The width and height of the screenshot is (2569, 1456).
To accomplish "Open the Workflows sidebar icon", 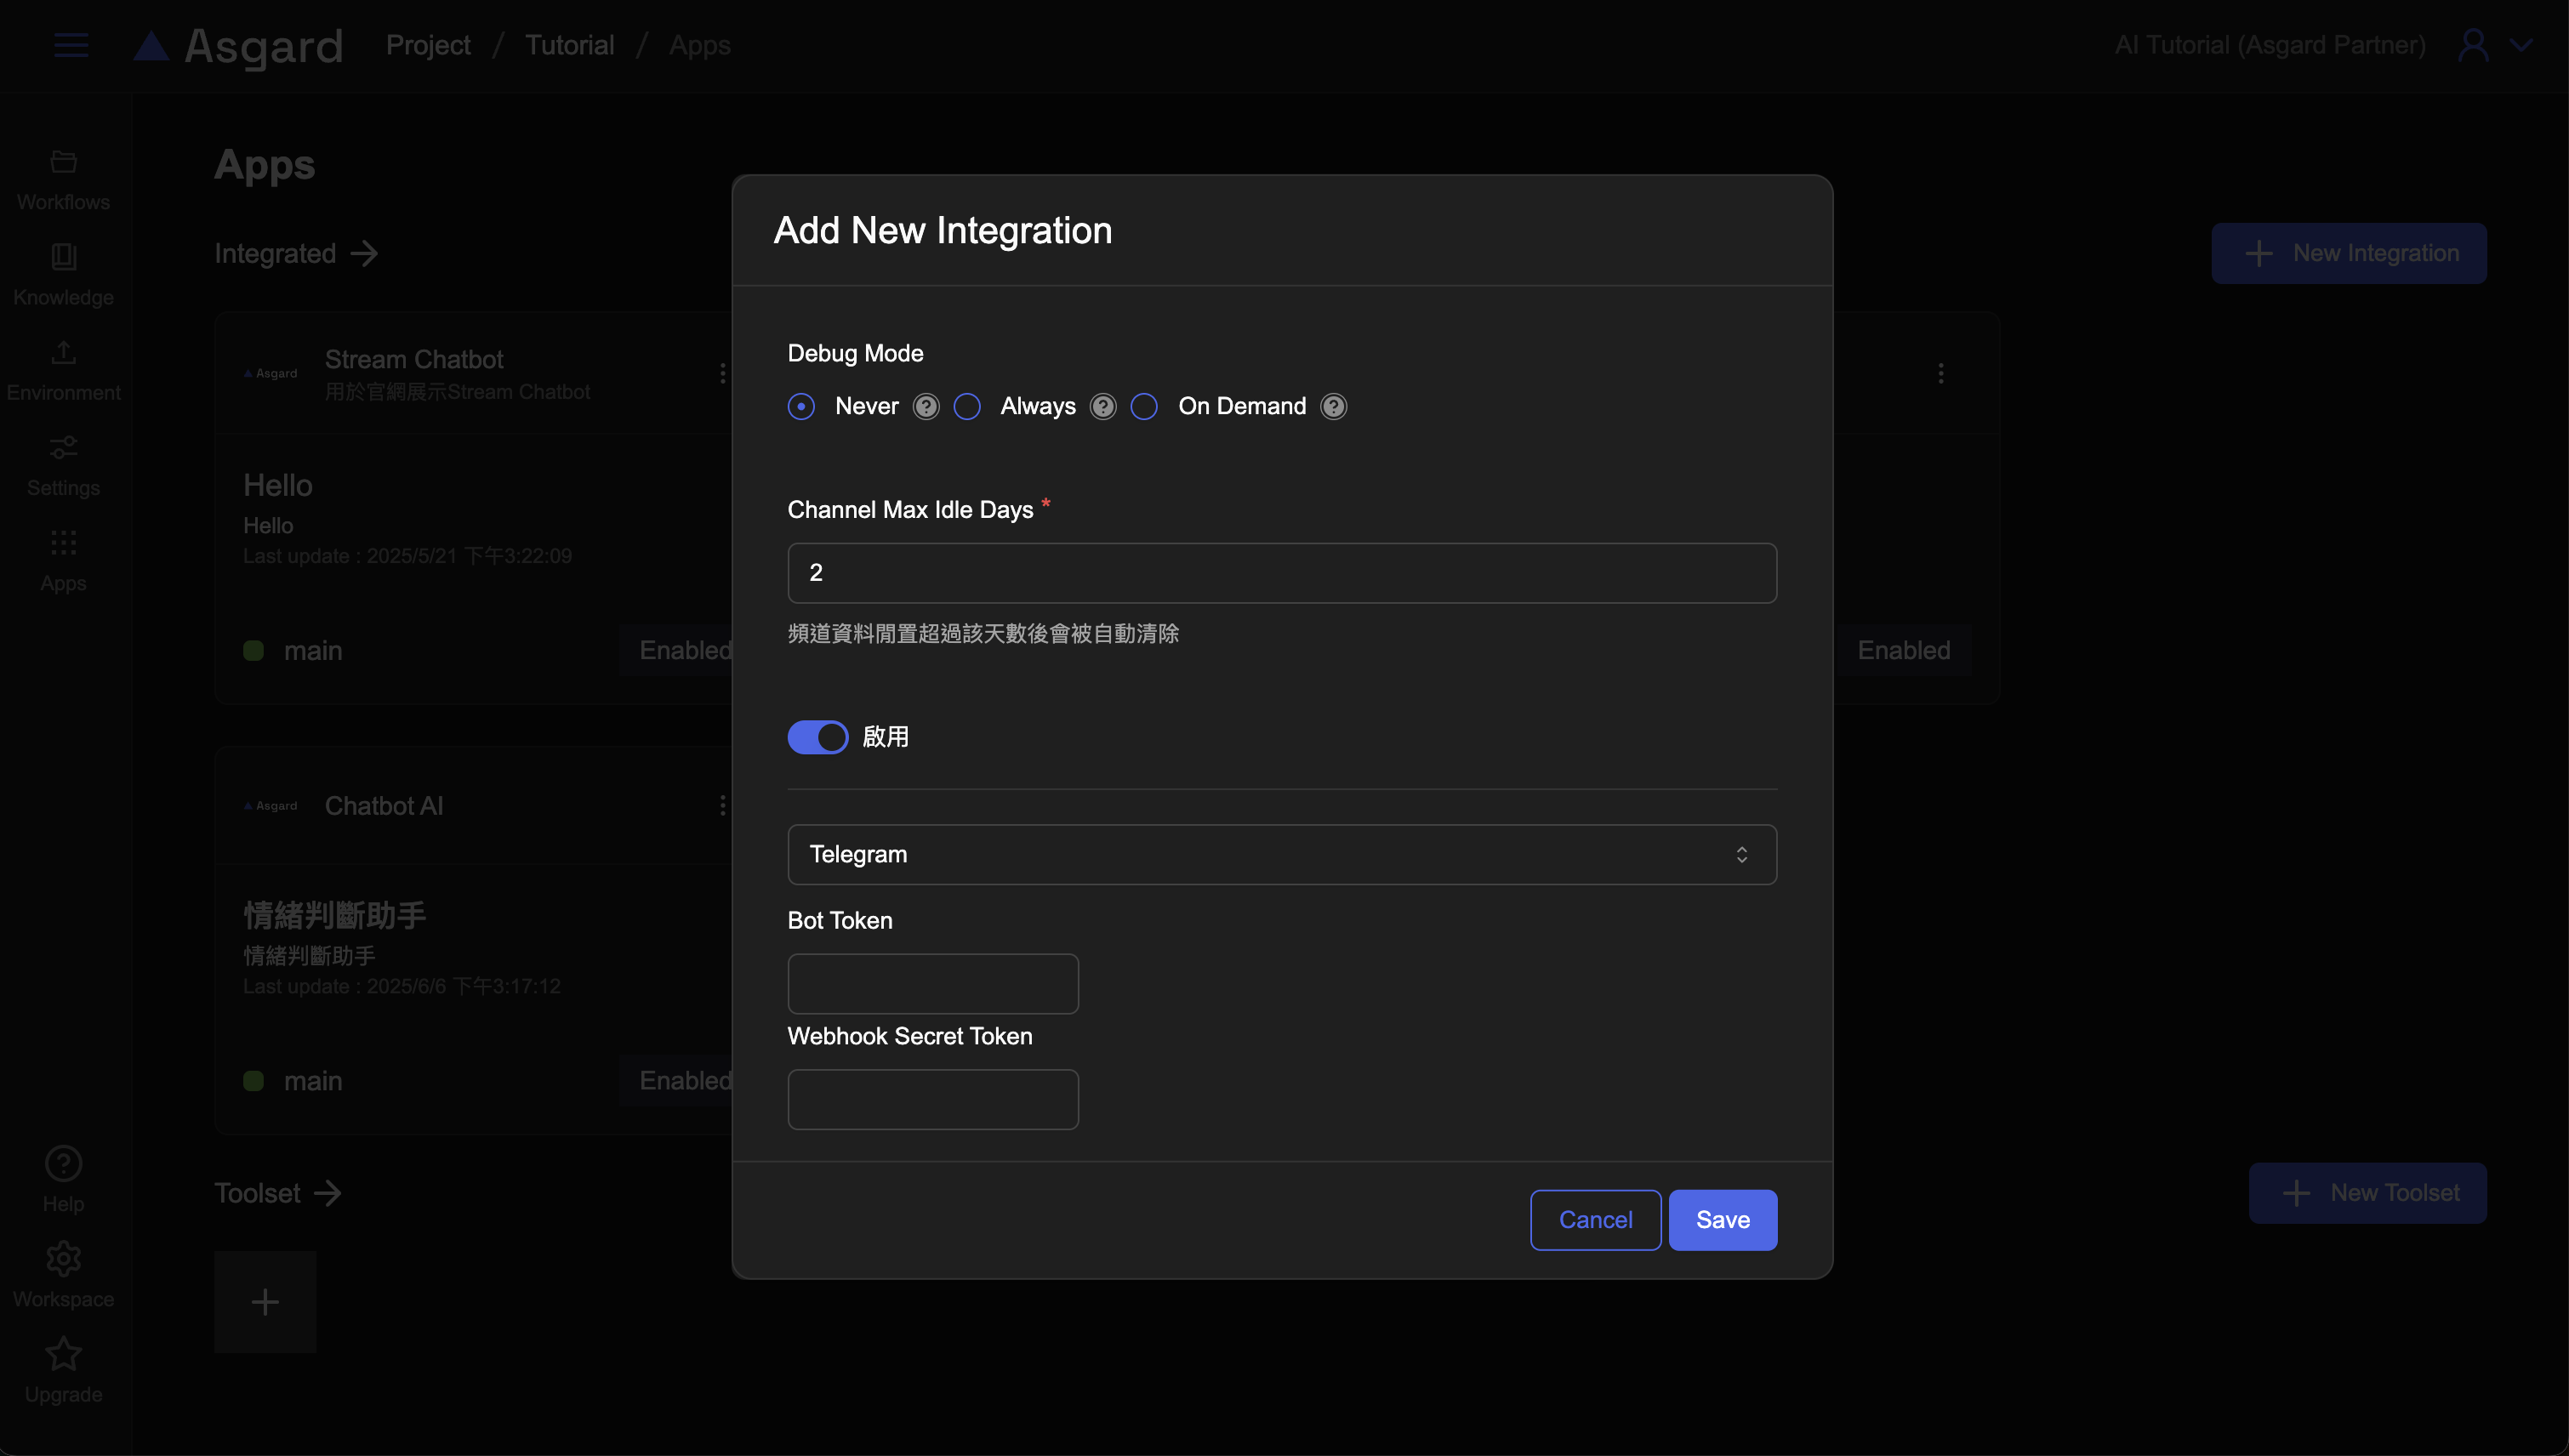I will (63, 162).
